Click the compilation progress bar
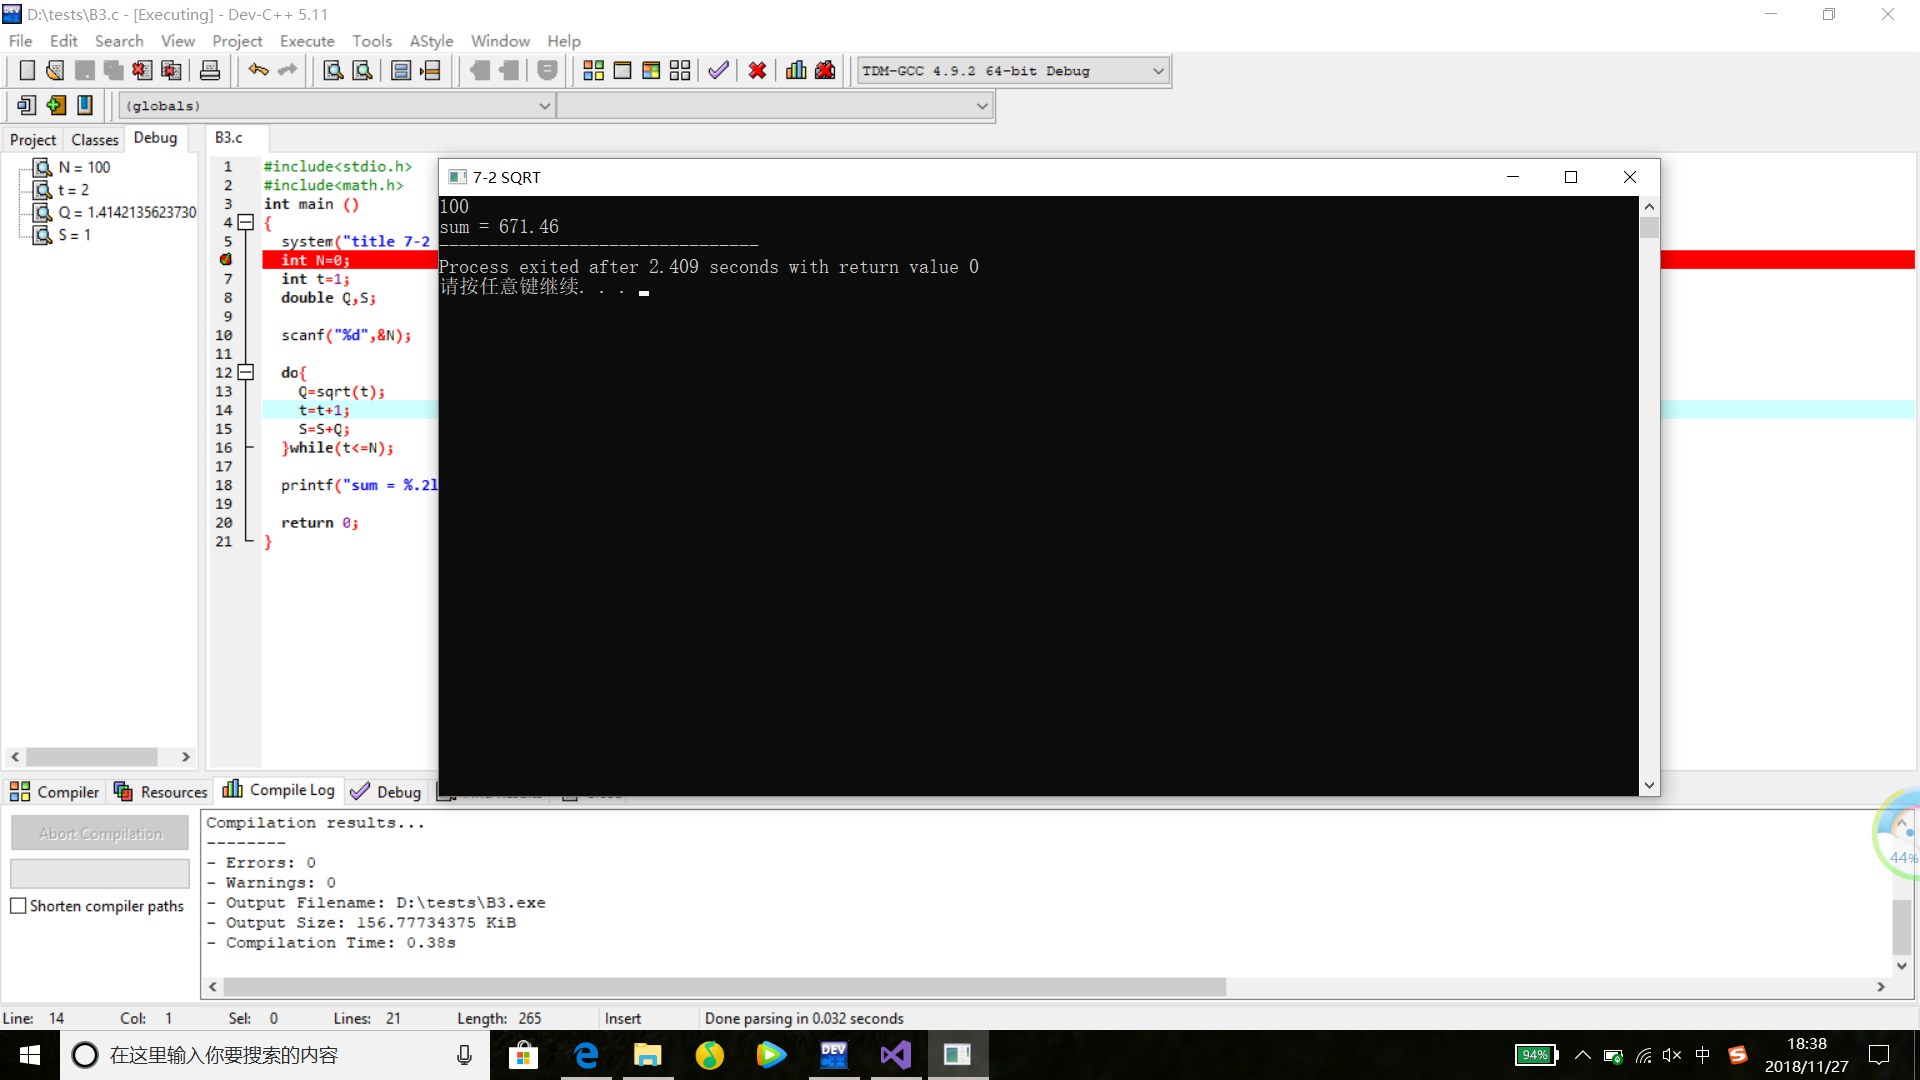1920x1080 pixels. click(100, 873)
